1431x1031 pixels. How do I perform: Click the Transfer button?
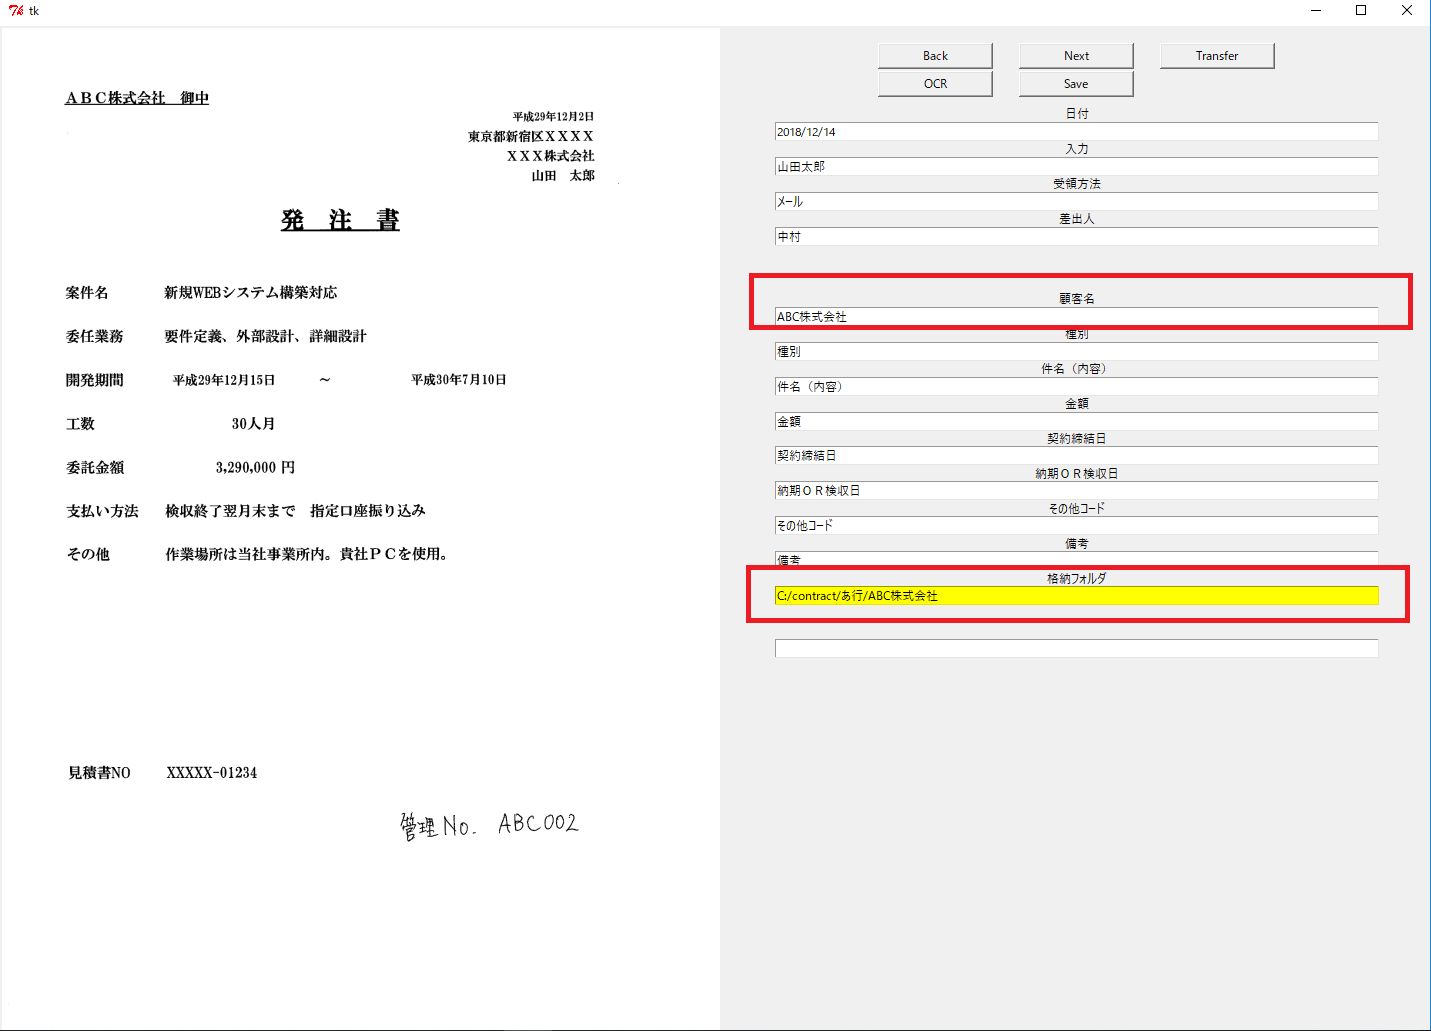pyautogui.click(x=1216, y=56)
